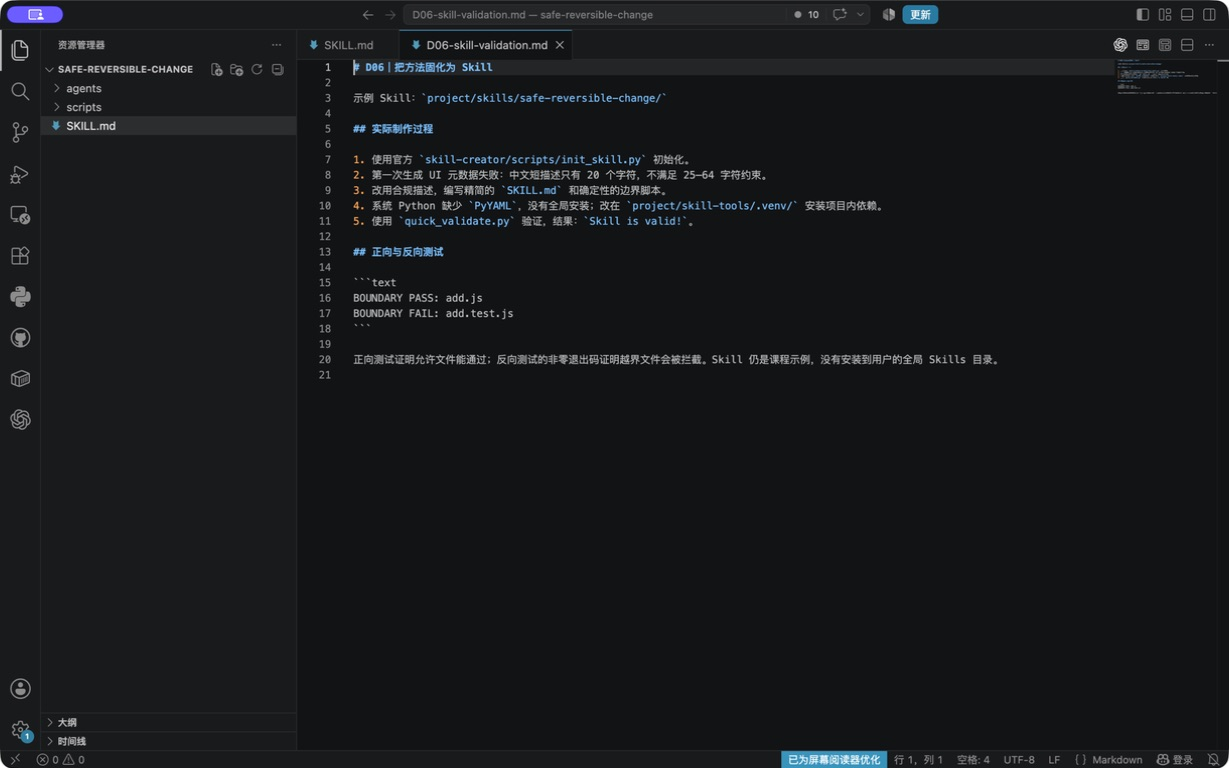
Task: Open the Manage gear icon
Action: 20,730
